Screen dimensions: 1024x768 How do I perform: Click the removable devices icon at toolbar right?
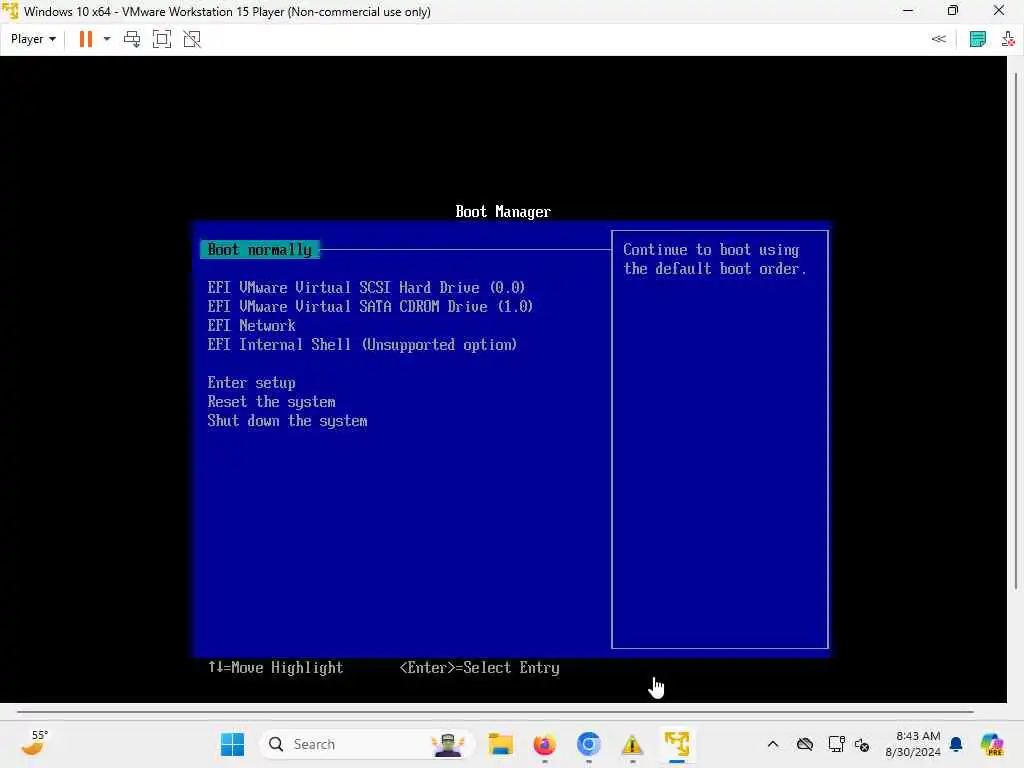(x=1008, y=39)
